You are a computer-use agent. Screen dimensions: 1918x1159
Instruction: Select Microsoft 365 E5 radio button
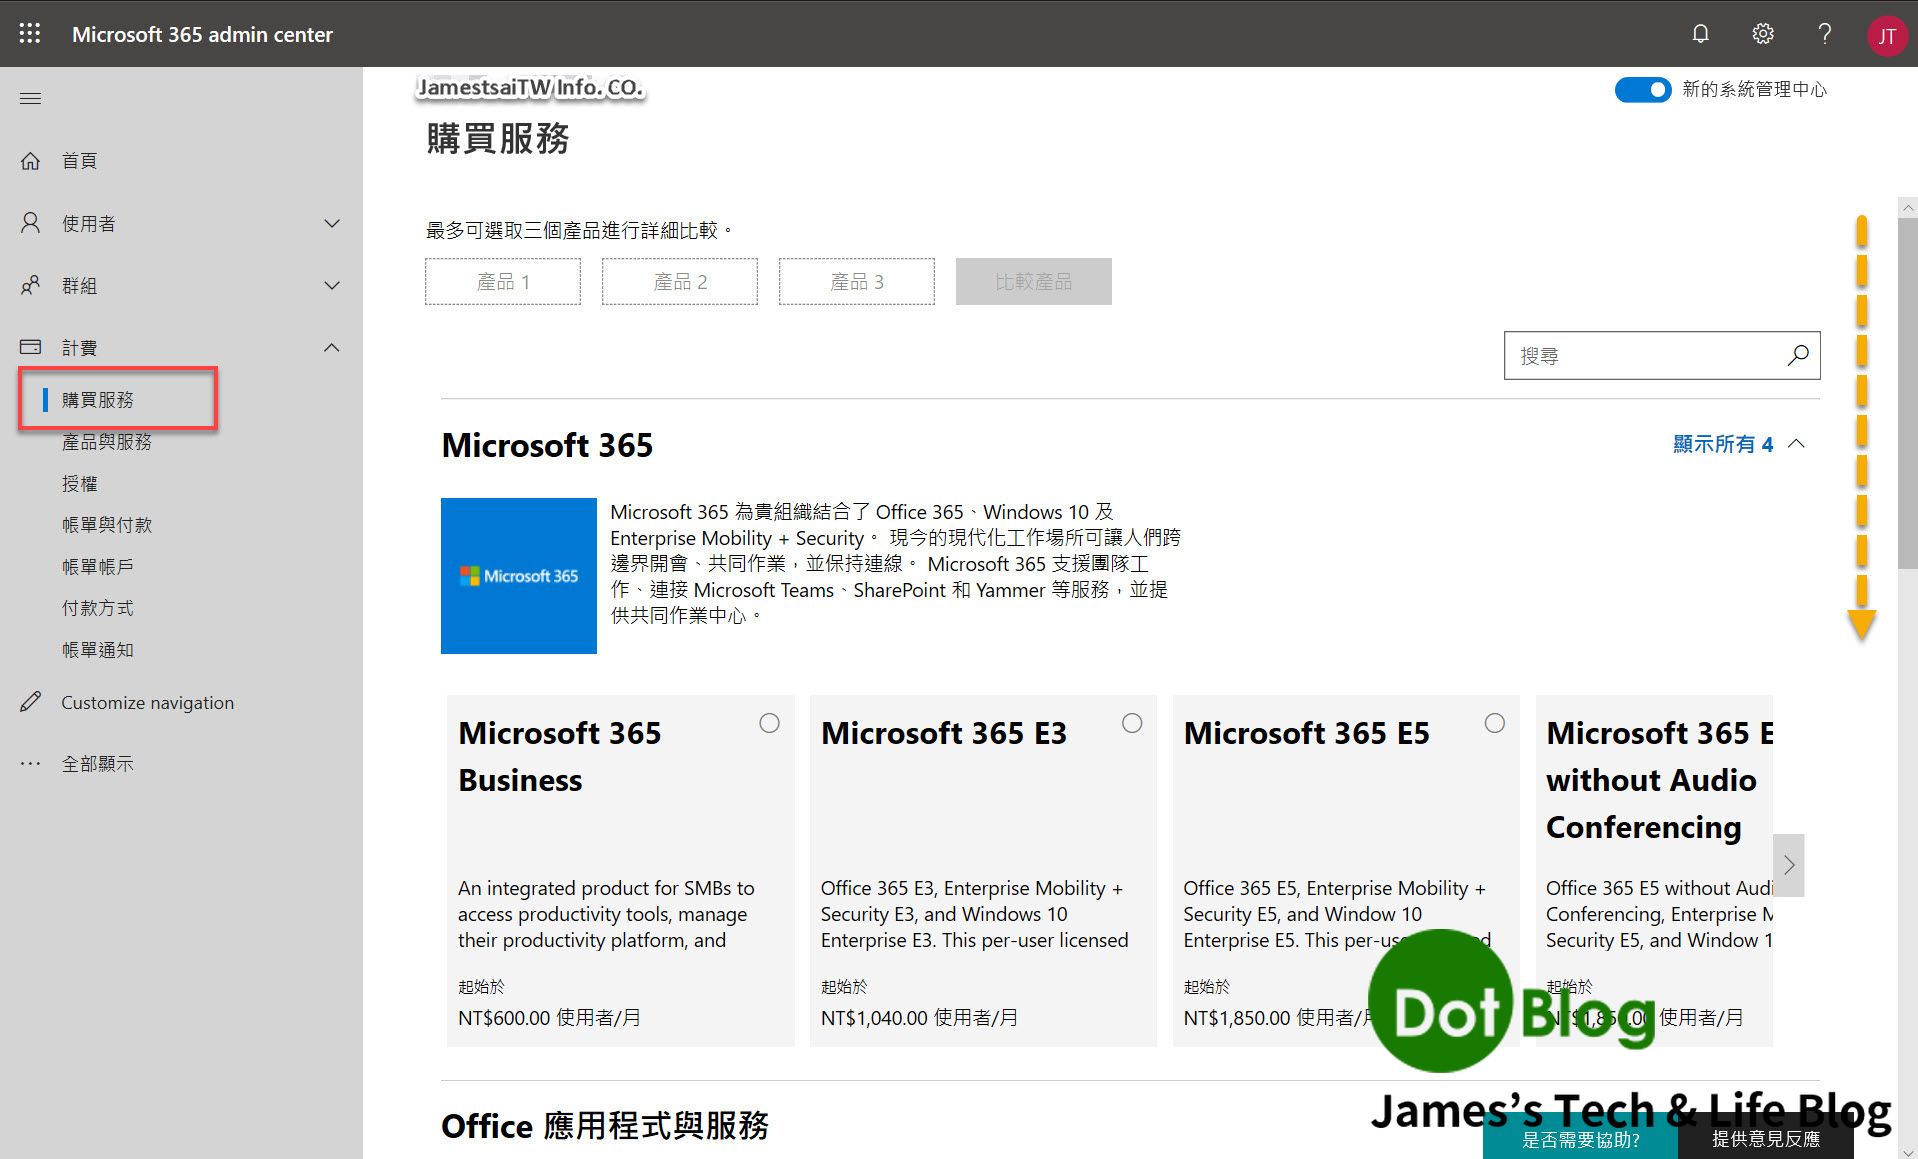(x=1494, y=723)
